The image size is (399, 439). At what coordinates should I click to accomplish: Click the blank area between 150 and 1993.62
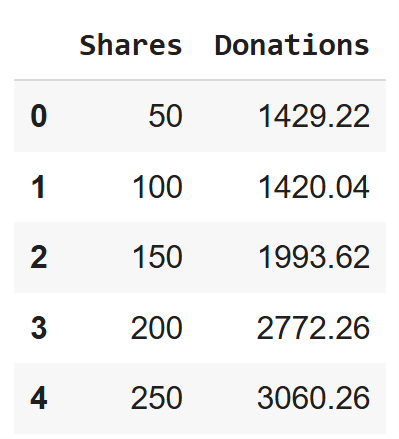(x=220, y=257)
